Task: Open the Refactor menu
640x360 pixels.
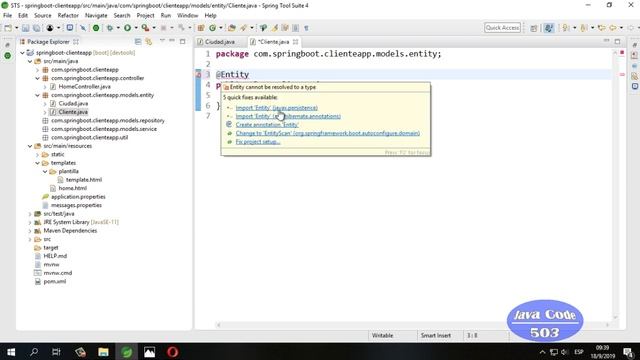Action: [68, 16]
